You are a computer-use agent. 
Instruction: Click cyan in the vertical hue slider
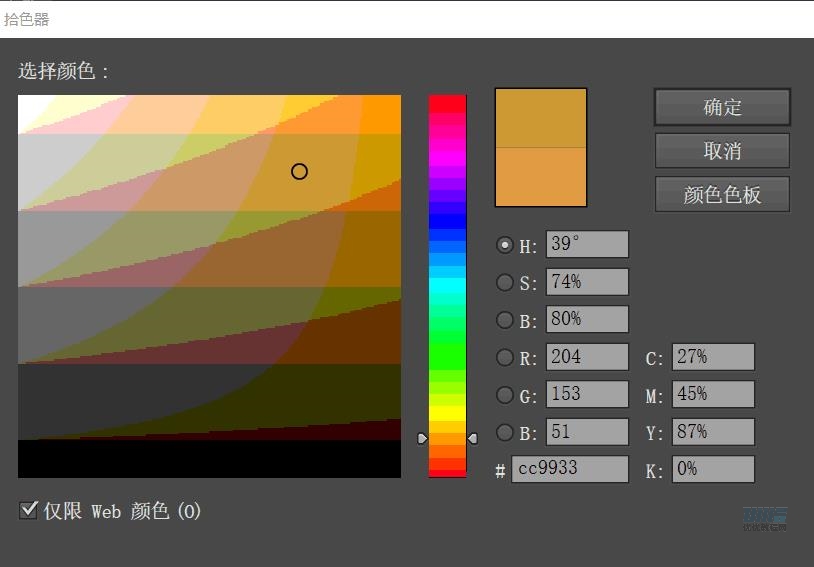[x=447, y=286]
